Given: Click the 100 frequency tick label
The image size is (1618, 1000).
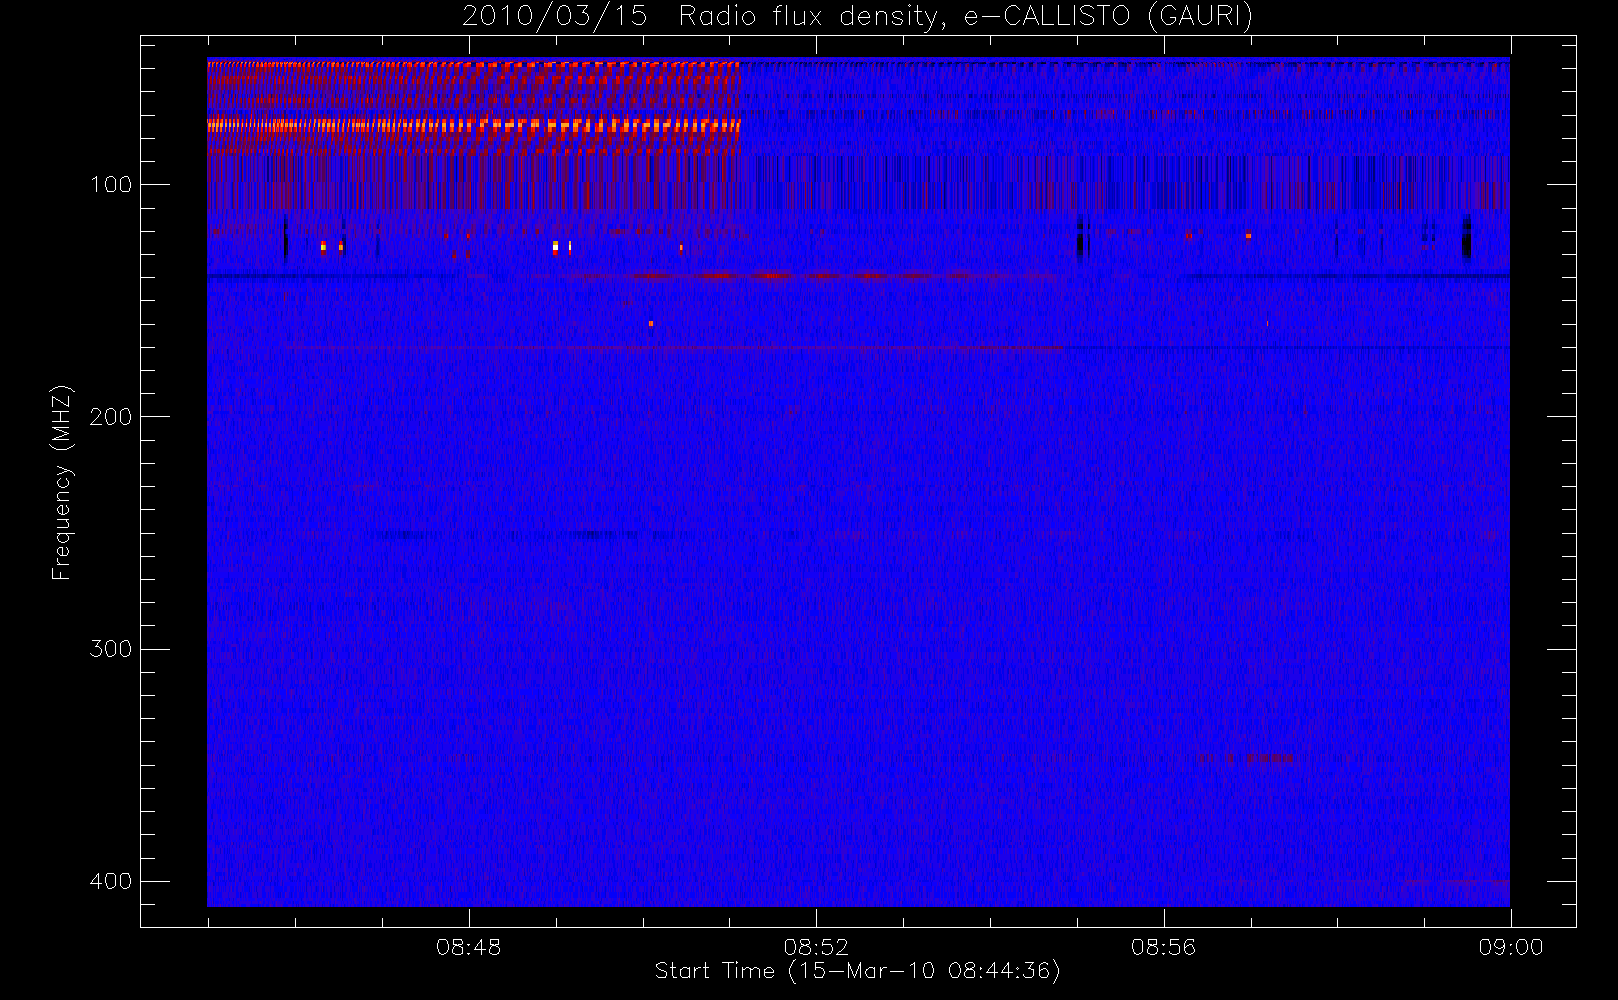Looking at the screenshot, I should tap(111, 185).
